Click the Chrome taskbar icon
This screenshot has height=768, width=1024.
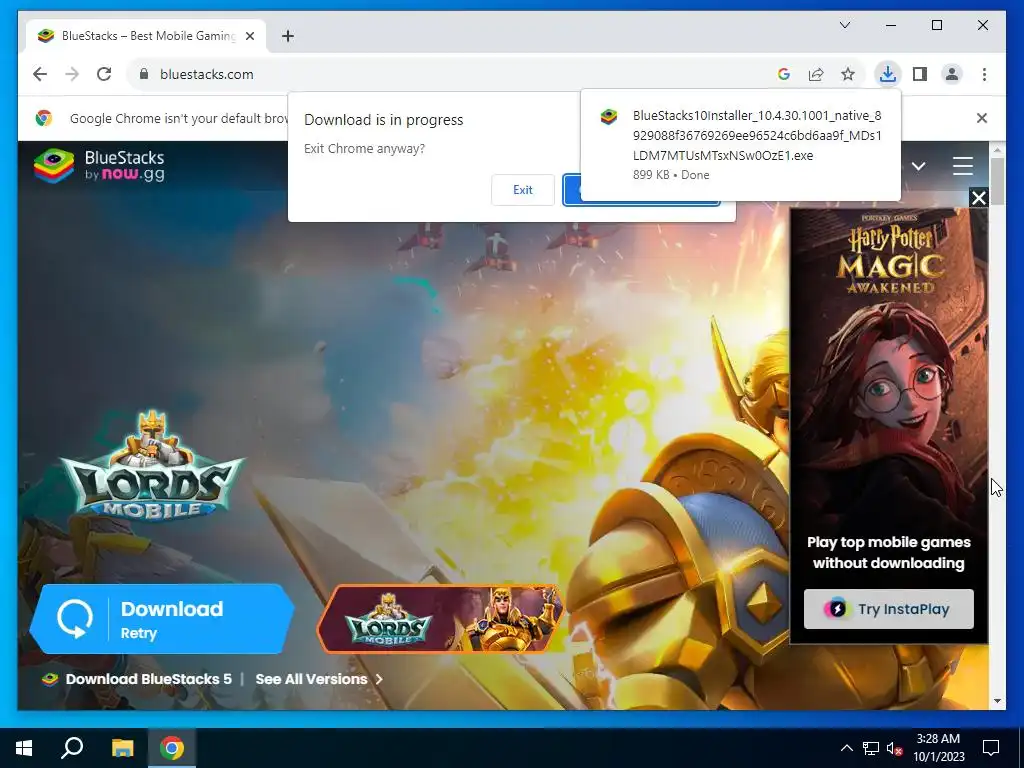coord(172,748)
